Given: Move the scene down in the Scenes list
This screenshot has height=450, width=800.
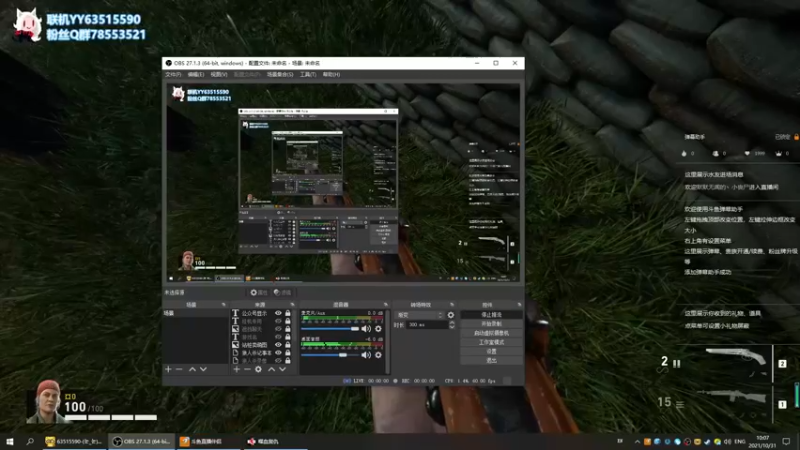Looking at the screenshot, I should coord(203,369).
